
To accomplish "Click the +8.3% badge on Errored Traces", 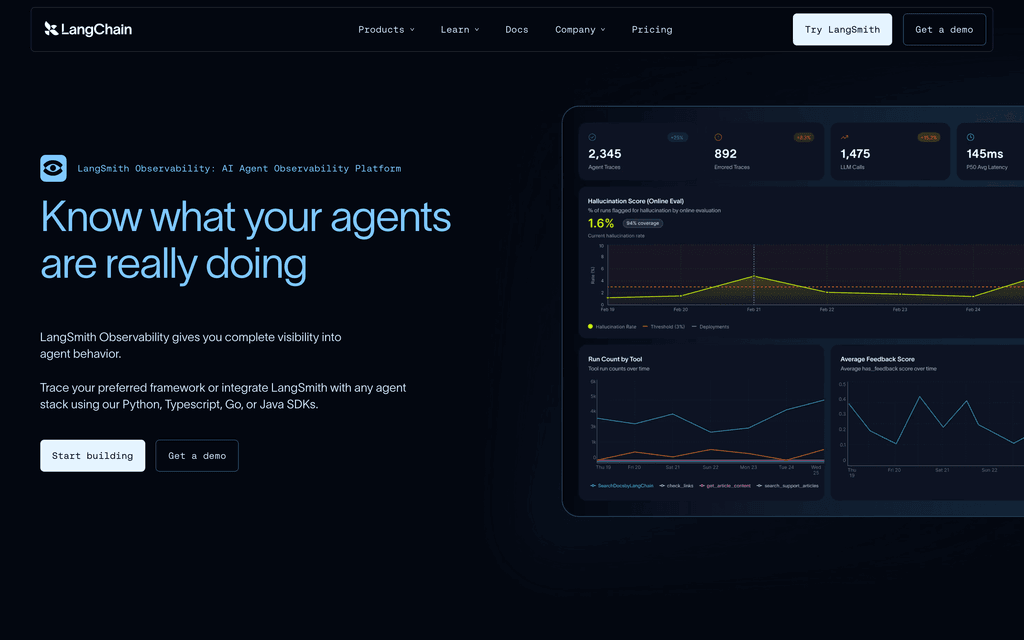I will click(803, 138).
